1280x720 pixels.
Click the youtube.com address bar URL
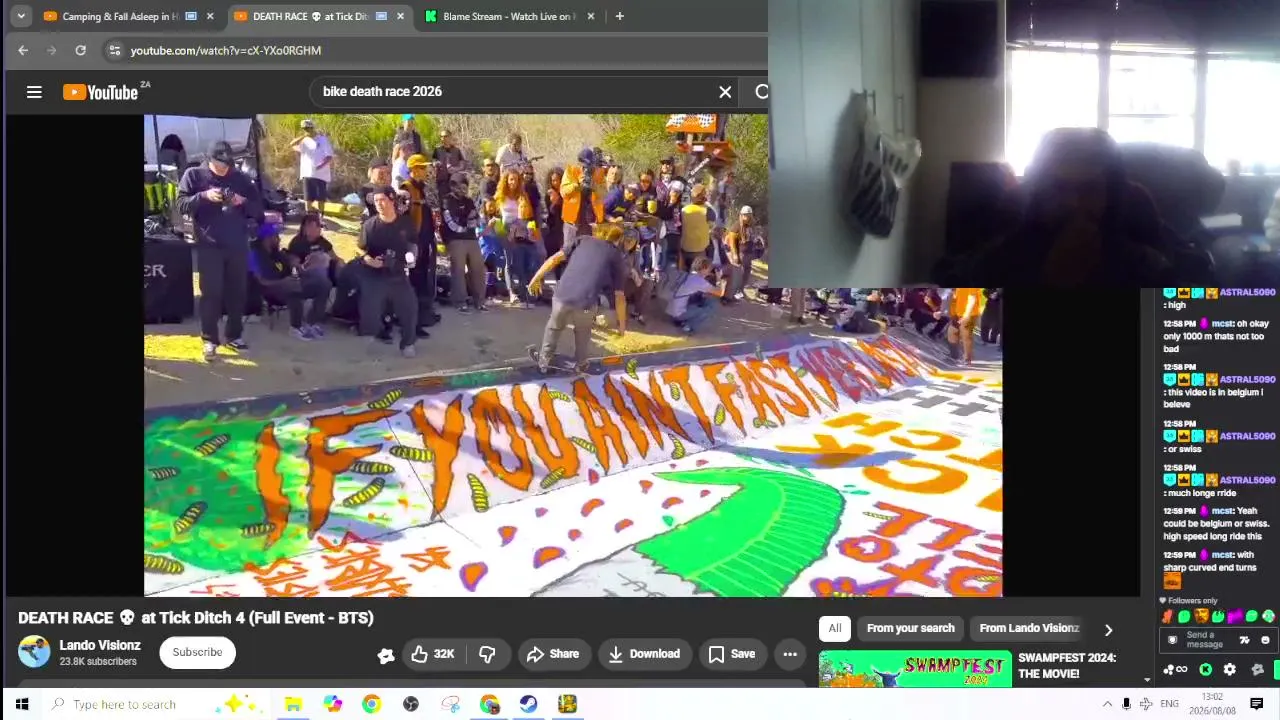click(226, 50)
